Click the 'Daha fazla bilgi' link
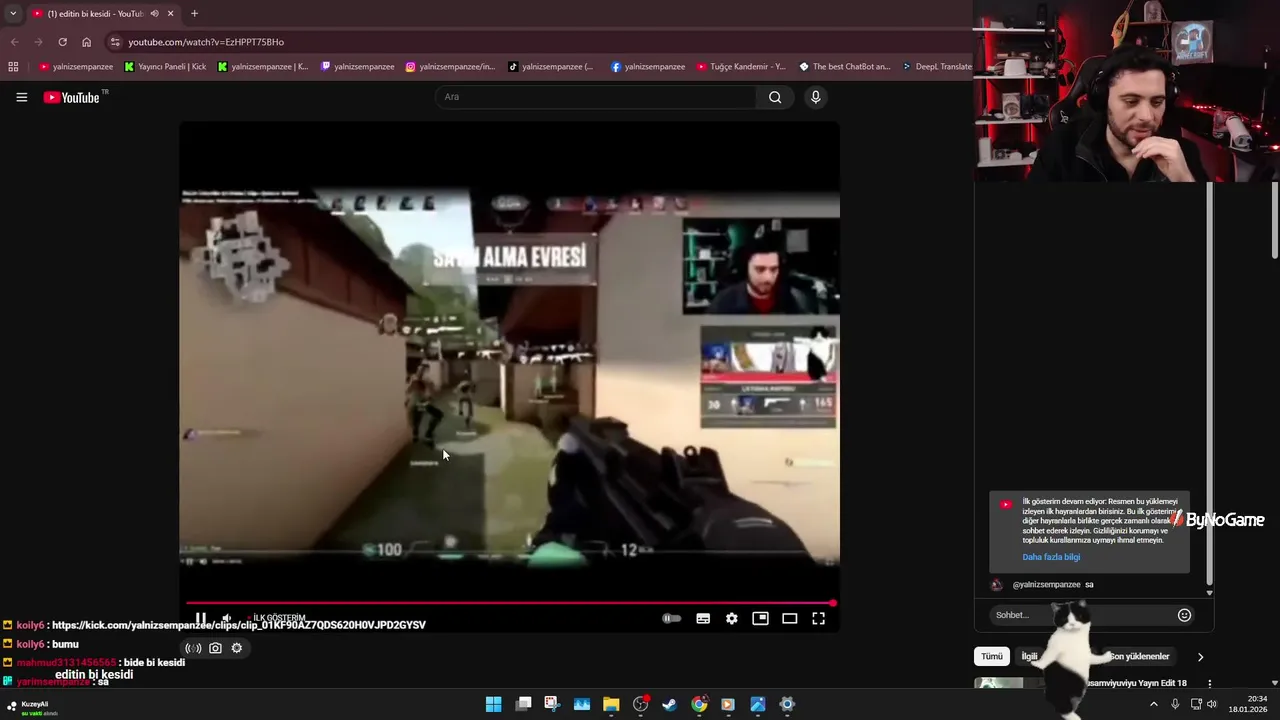 pos(1051,557)
